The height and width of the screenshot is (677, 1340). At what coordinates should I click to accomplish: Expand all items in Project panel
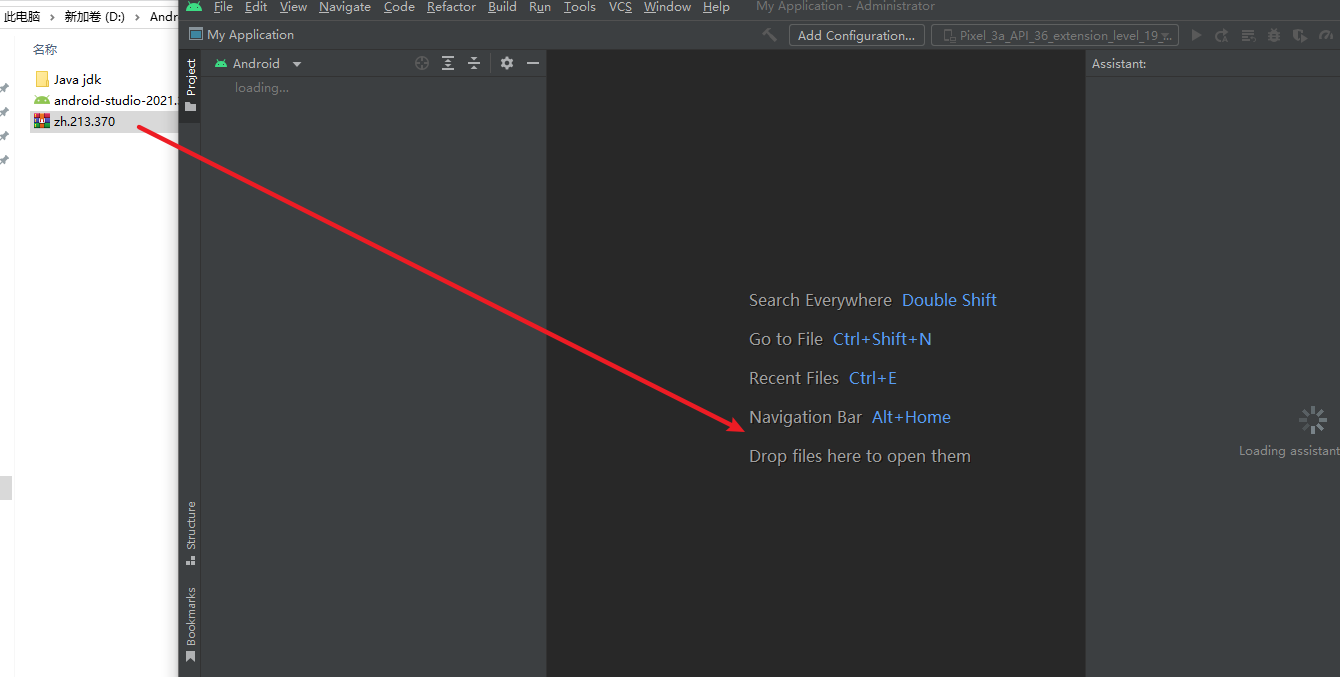[448, 63]
